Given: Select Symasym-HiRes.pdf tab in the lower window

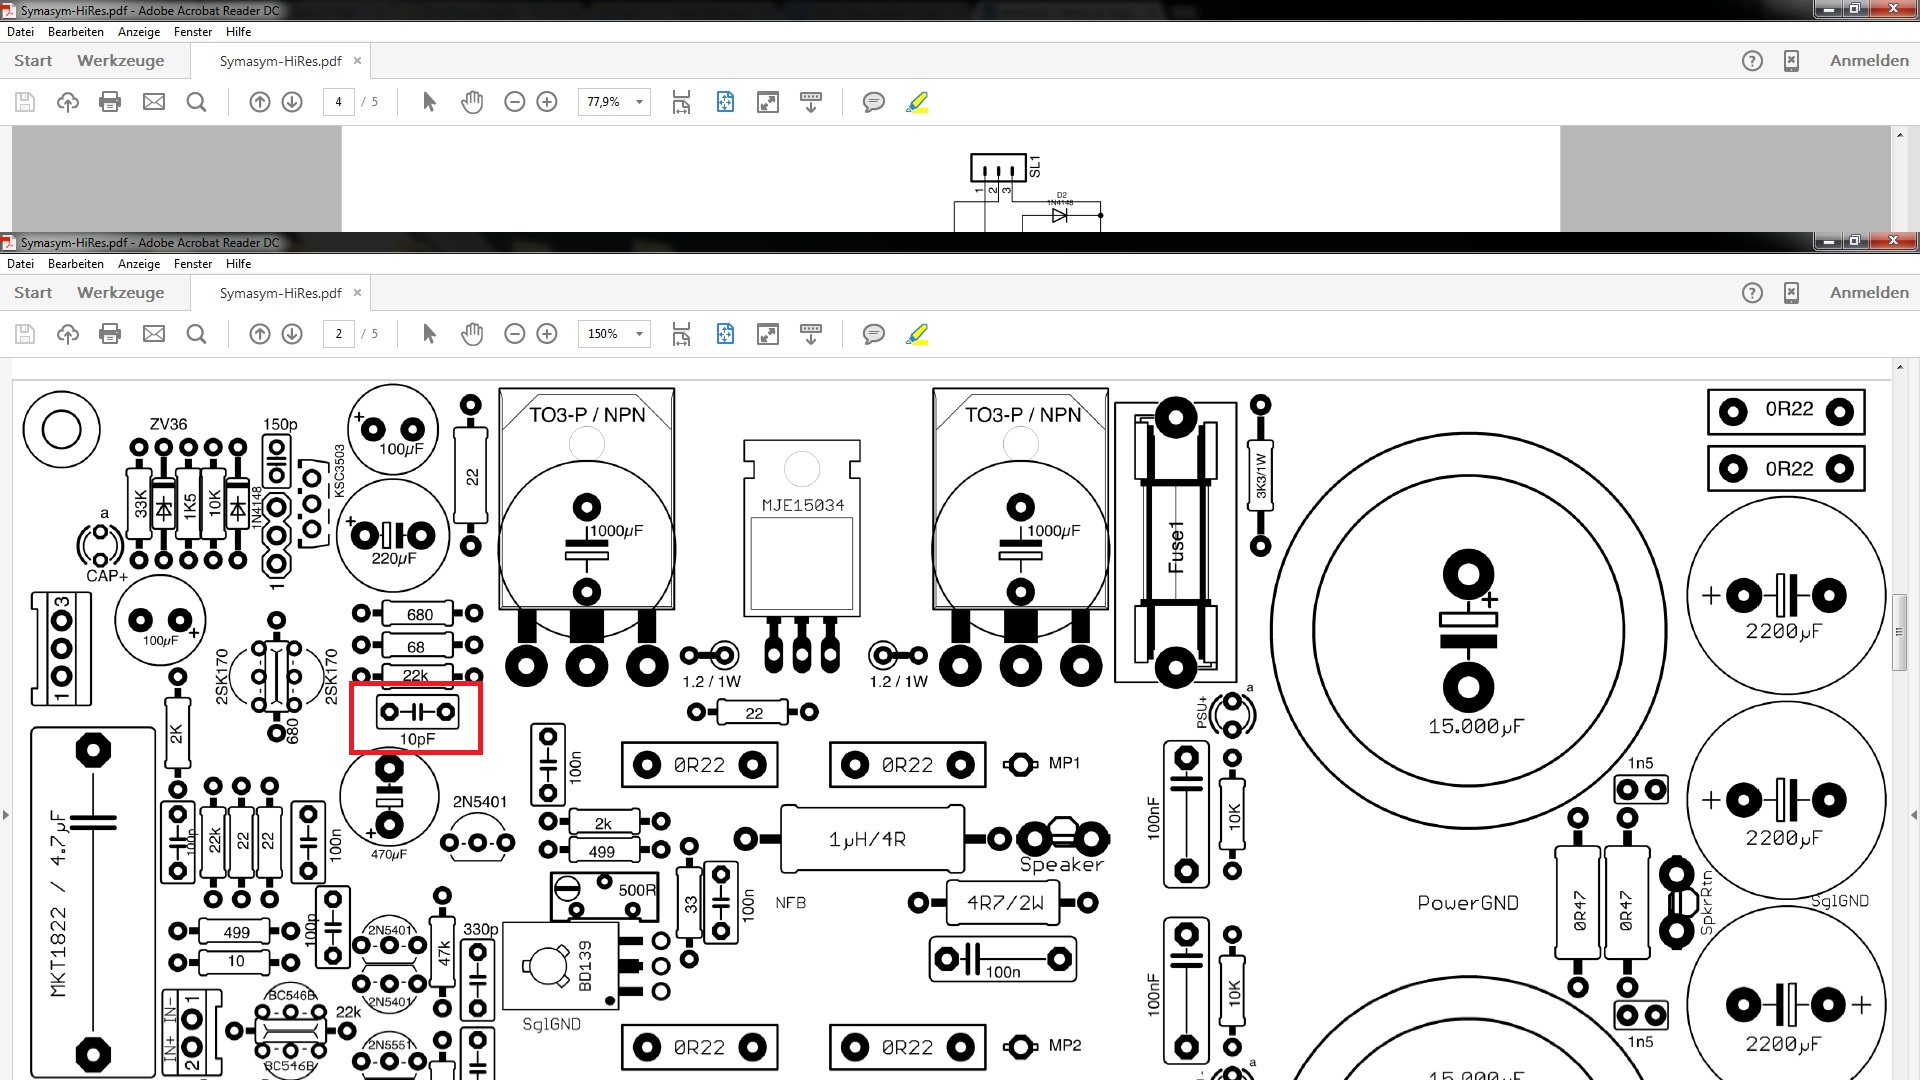Looking at the screenshot, I should (x=280, y=293).
